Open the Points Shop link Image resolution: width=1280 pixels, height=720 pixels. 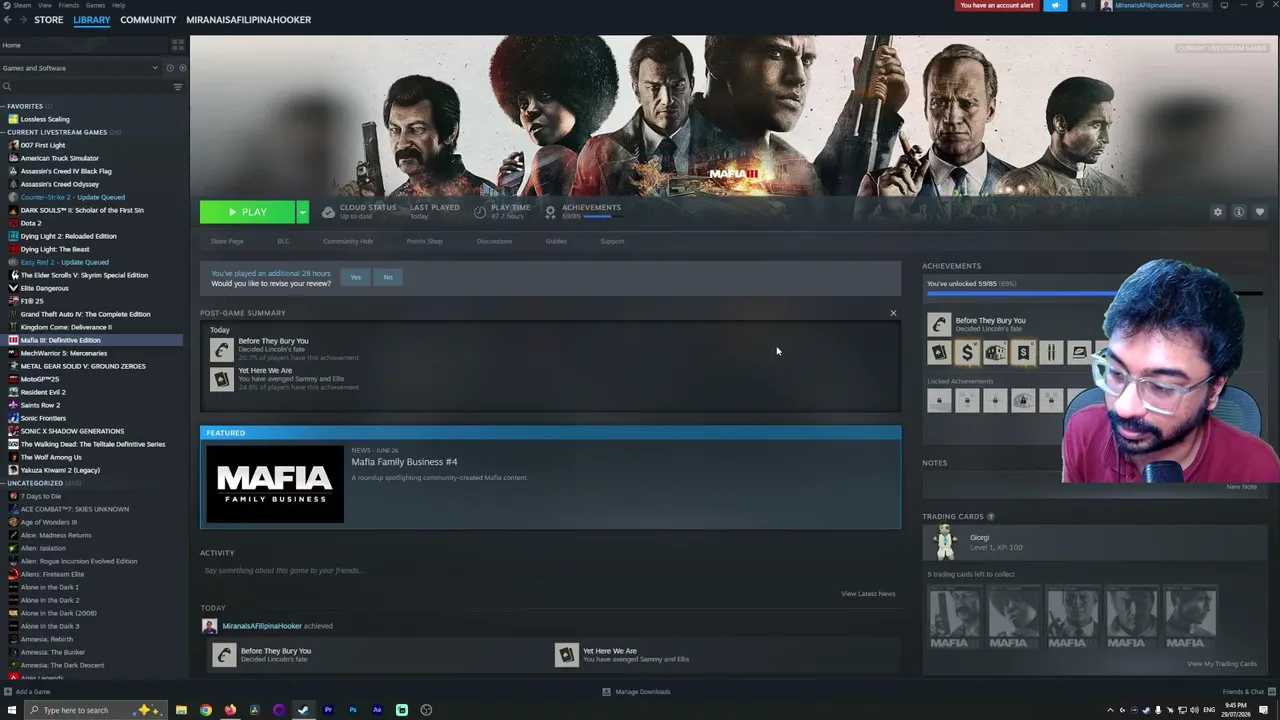coord(424,241)
